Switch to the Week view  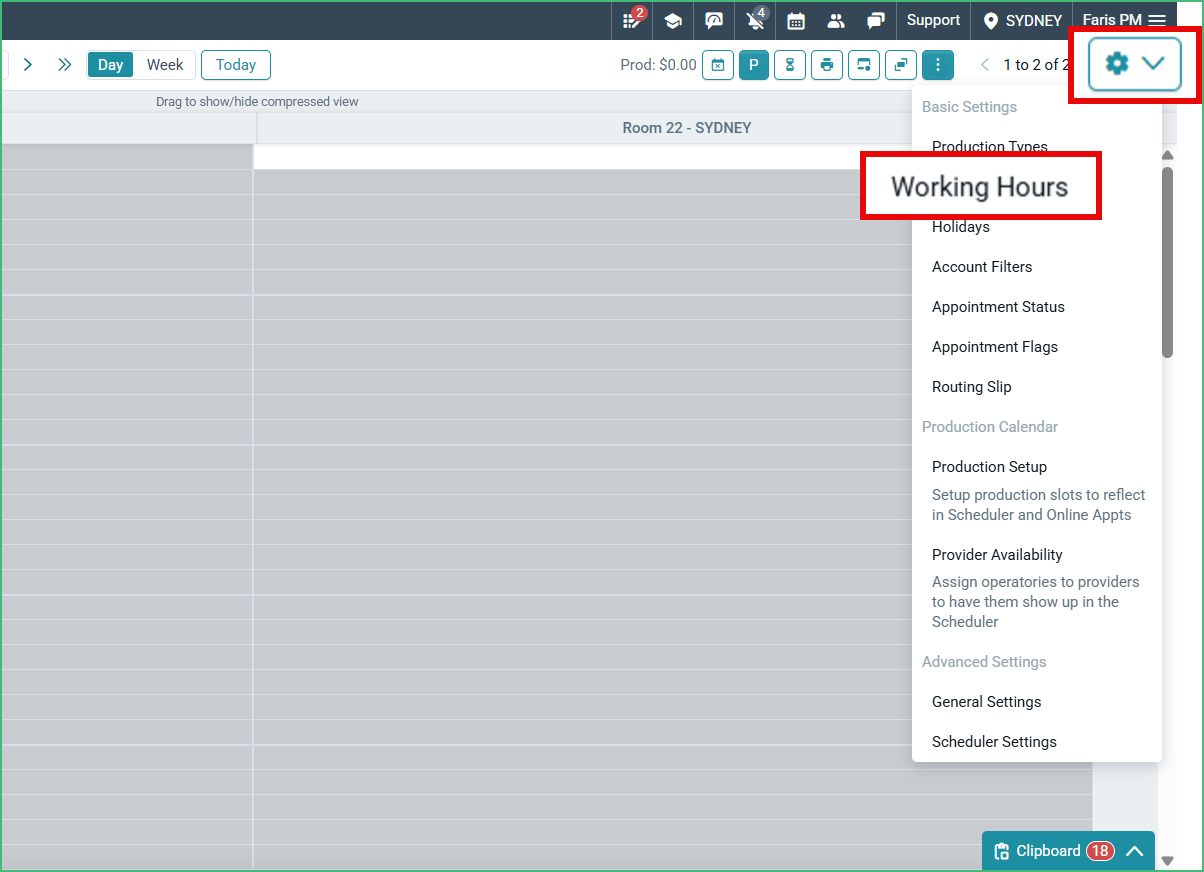165,65
